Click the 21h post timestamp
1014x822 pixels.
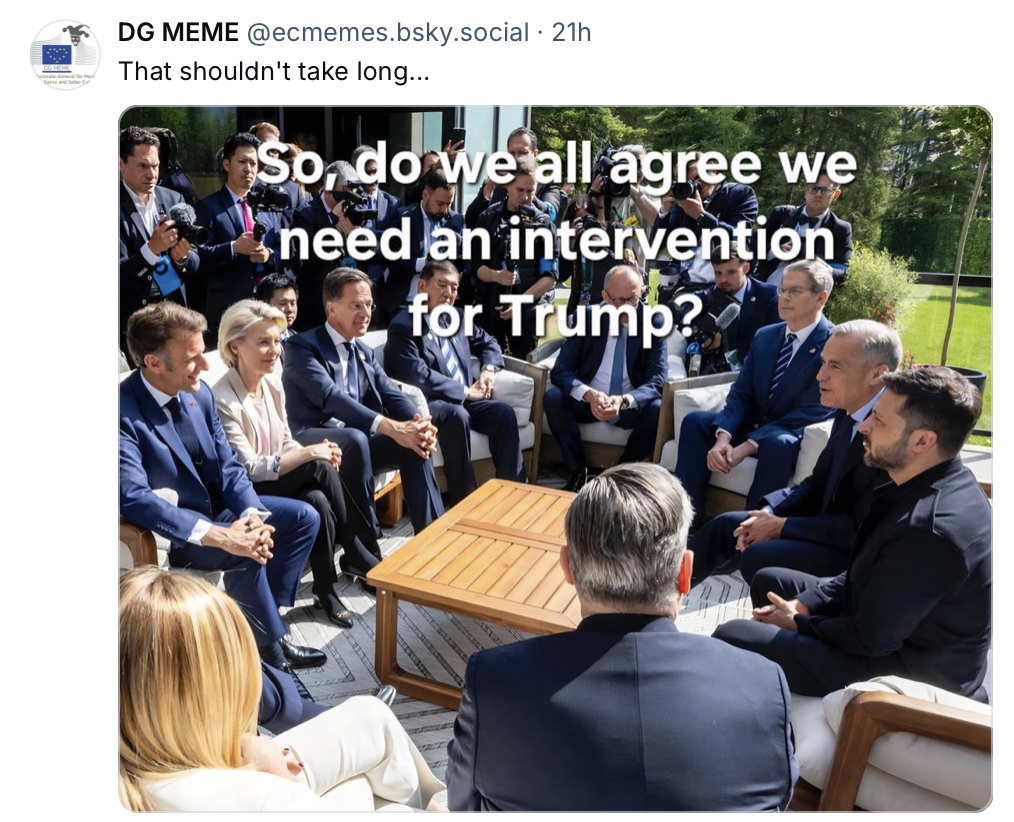571,33
